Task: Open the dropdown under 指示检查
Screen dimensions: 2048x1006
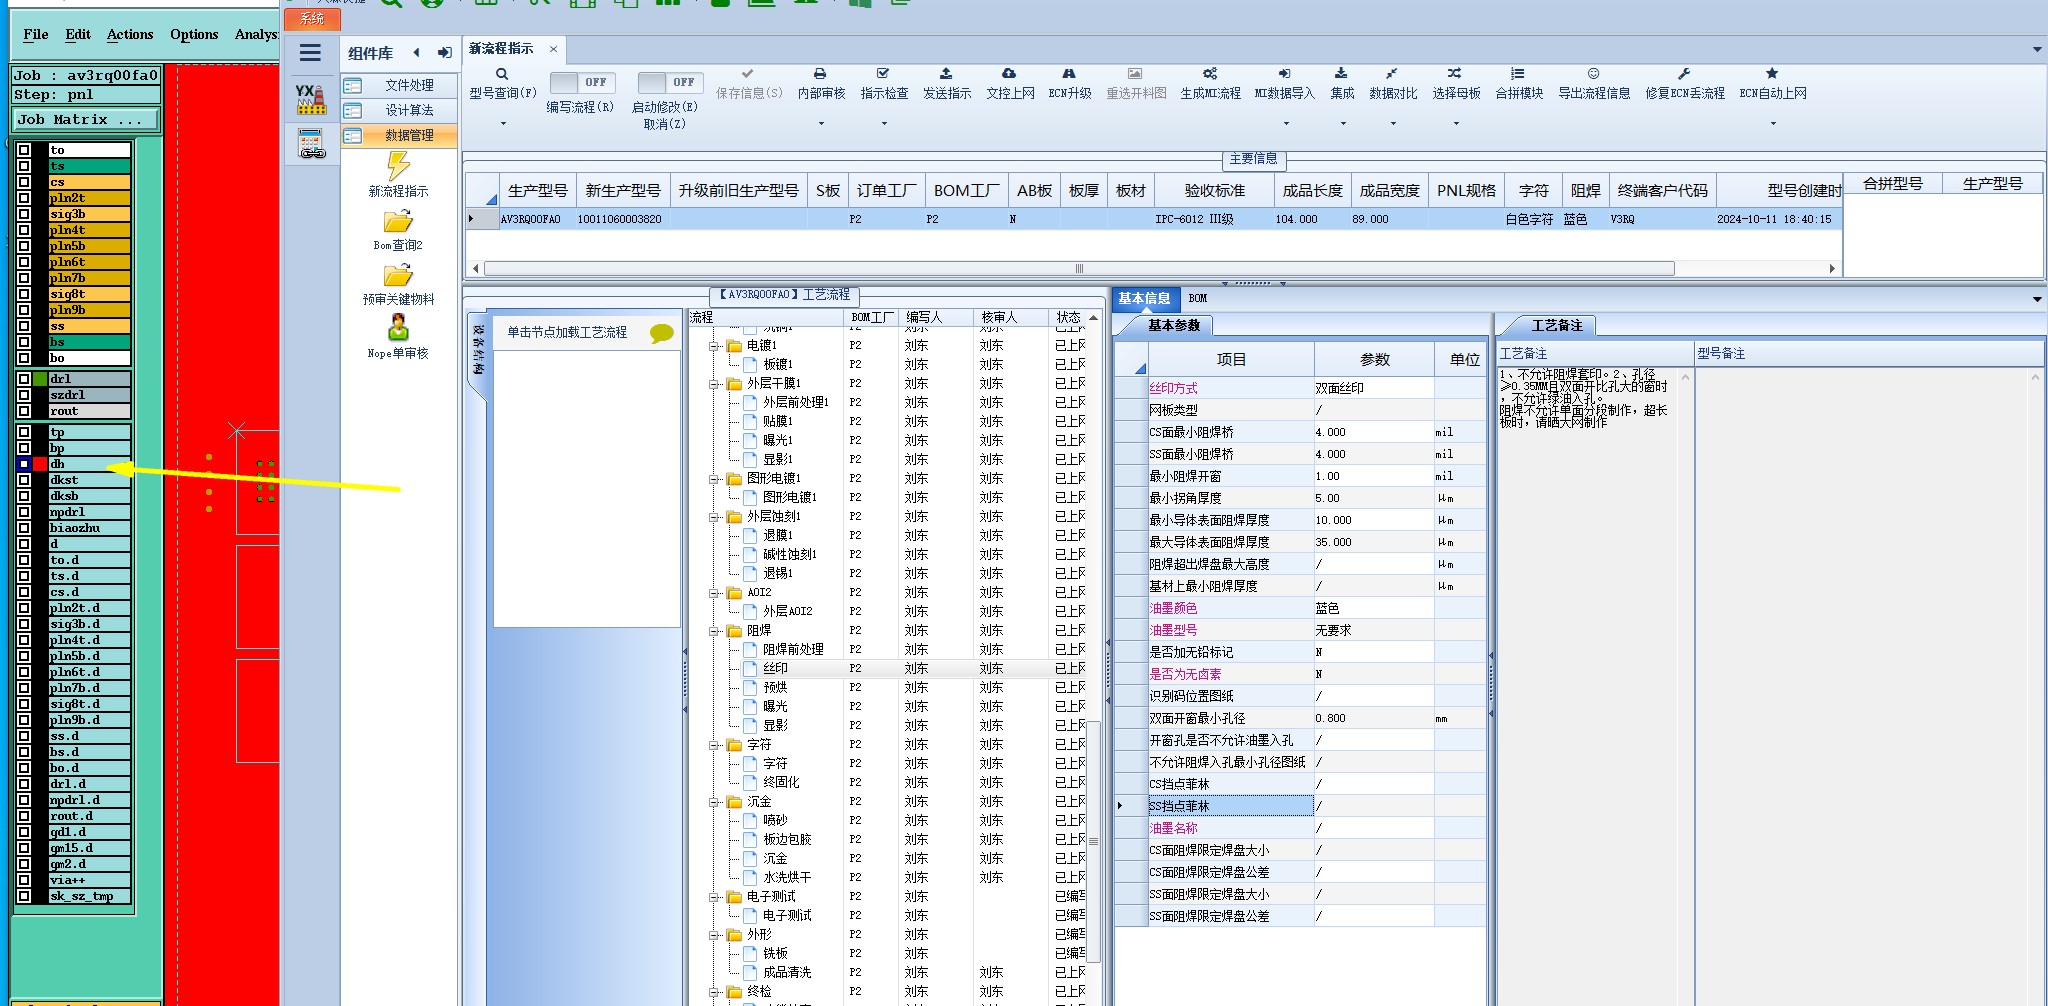Action: click(x=884, y=124)
